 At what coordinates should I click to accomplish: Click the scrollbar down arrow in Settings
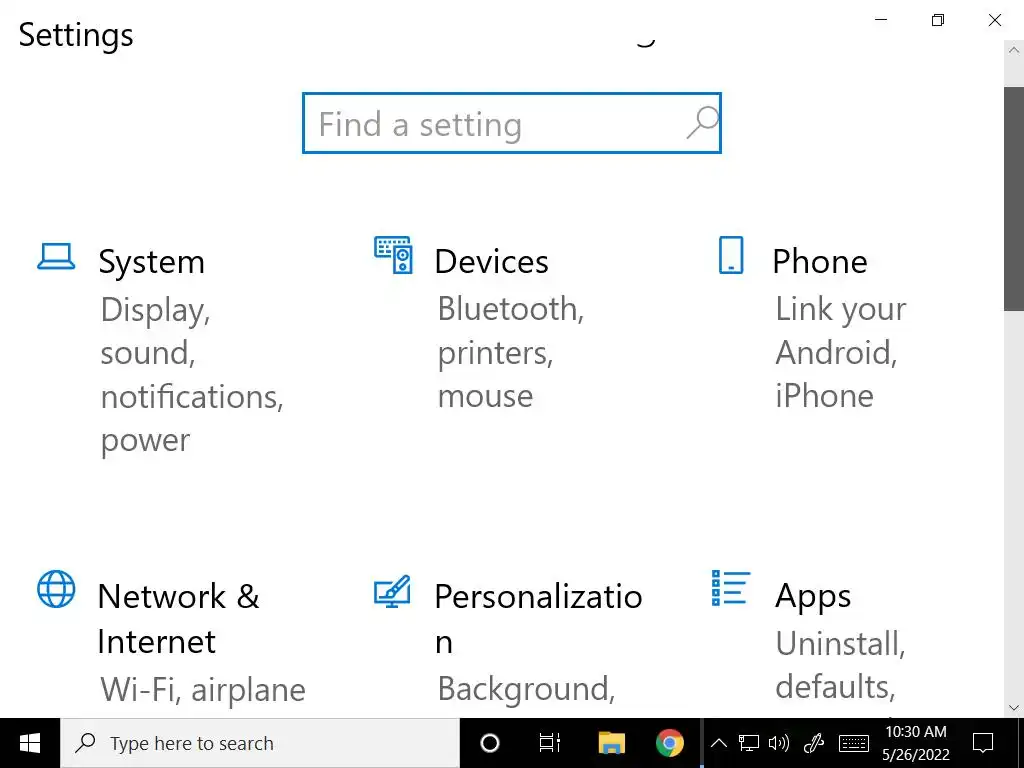(x=1014, y=707)
